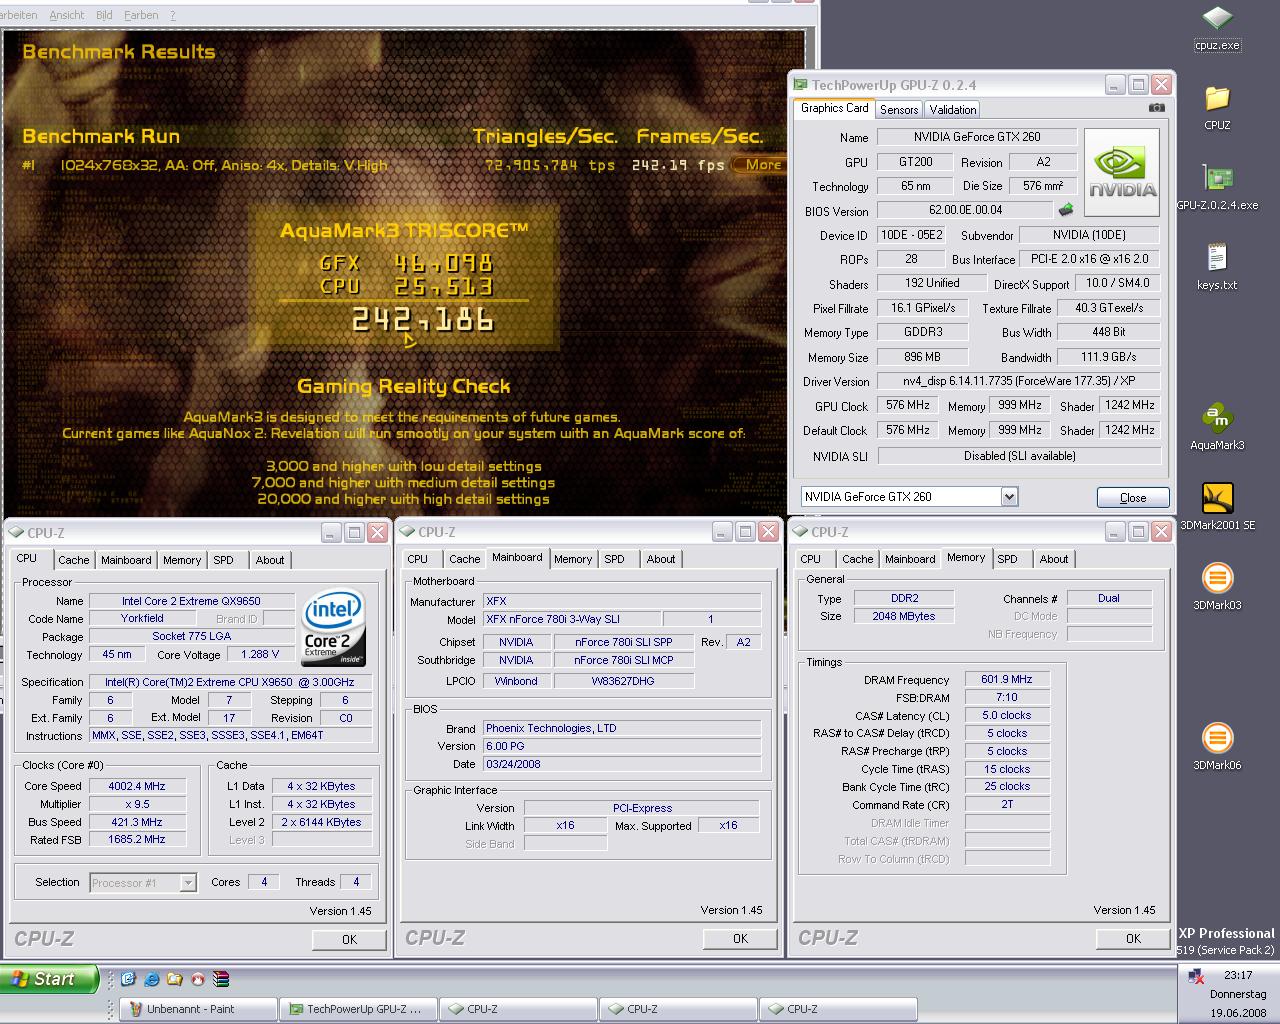The width and height of the screenshot is (1280, 1024).
Task: Open CPU tab in right CPU-Z window
Action: pos(810,559)
